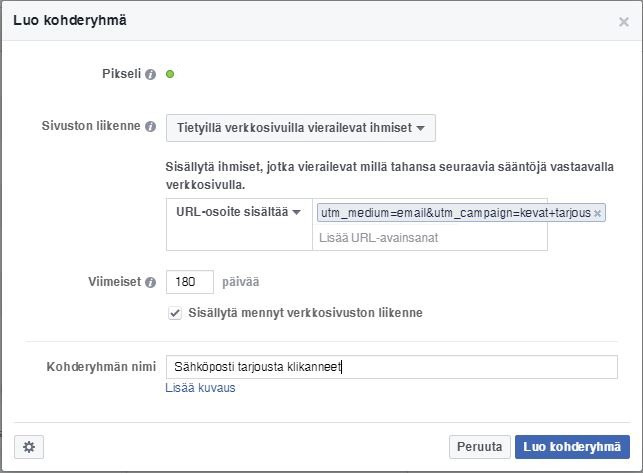Screen dimensions: 643x473
Task: Click the Luo kohderyhmä dialog title
Action: (70, 21)
